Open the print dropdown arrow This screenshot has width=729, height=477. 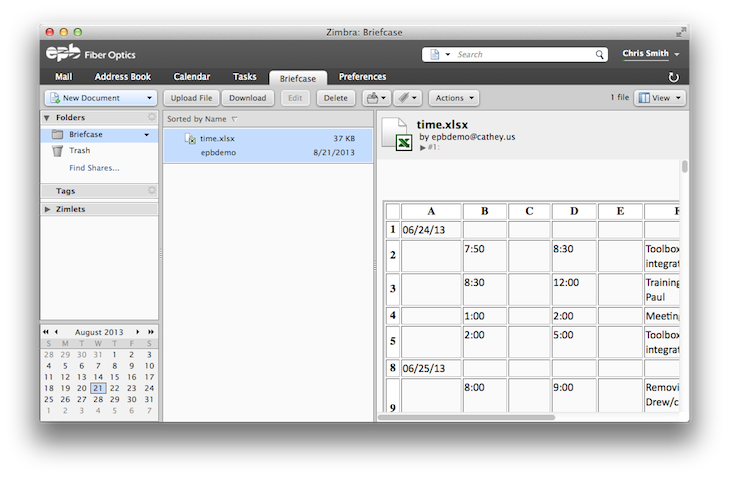[384, 98]
